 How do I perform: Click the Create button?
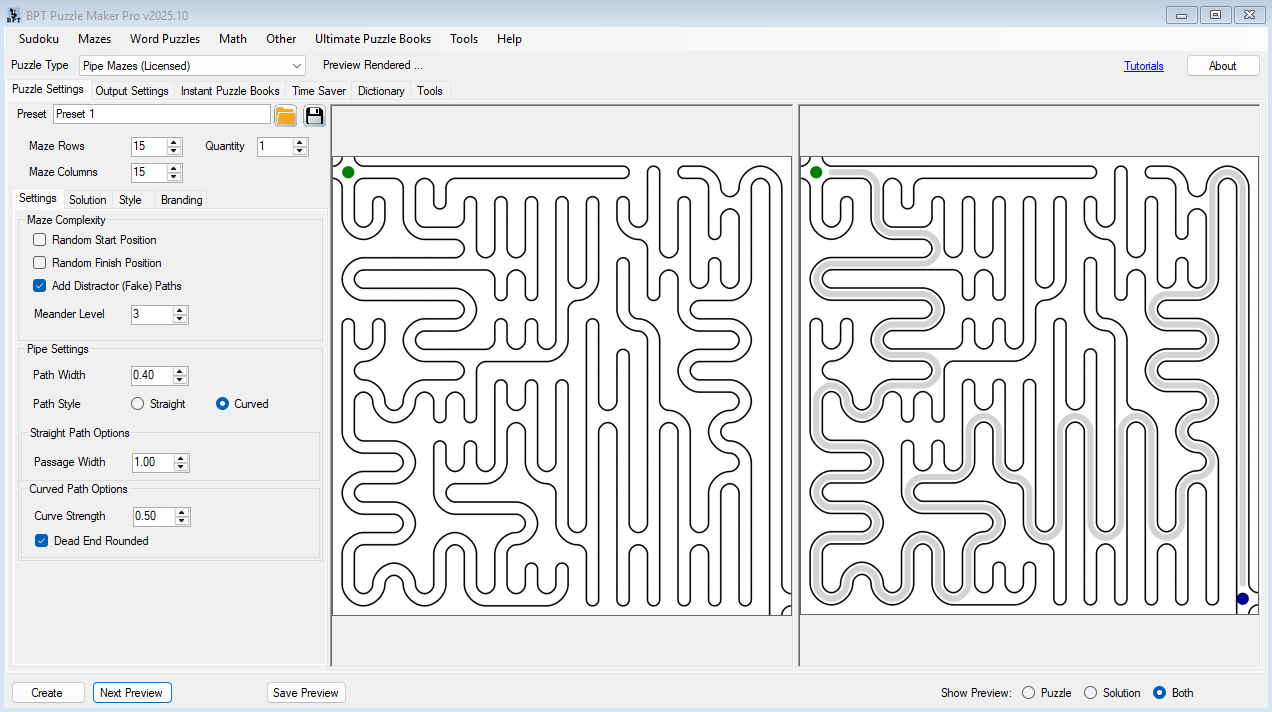point(47,692)
